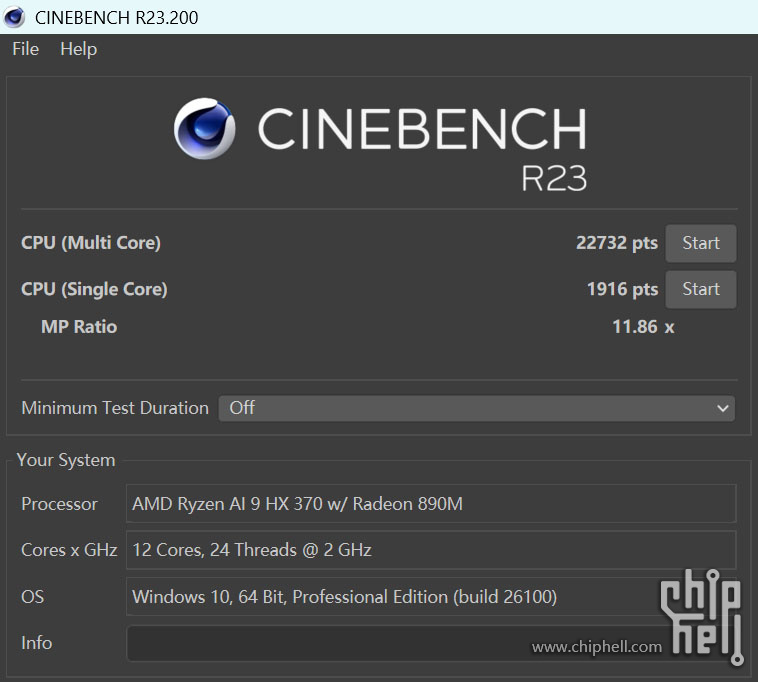
Task: Start the CPU Multi Core test
Action: pyautogui.click(x=700, y=243)
